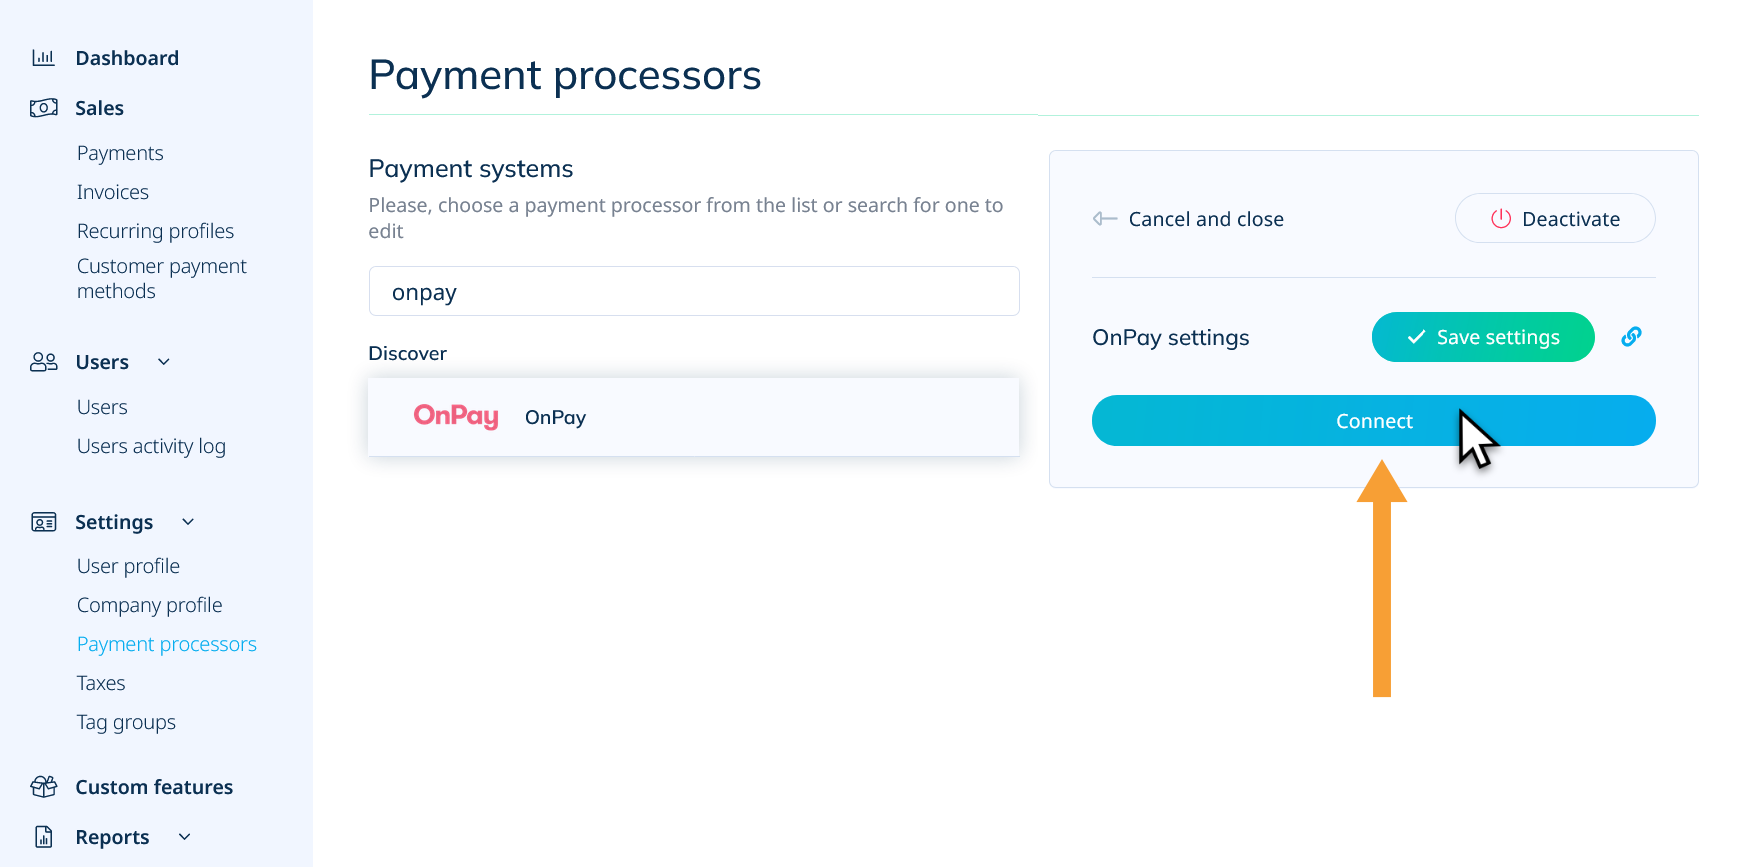Click the OnPay logo in the Discover list

pyautogui.click(x=456, y=417)
